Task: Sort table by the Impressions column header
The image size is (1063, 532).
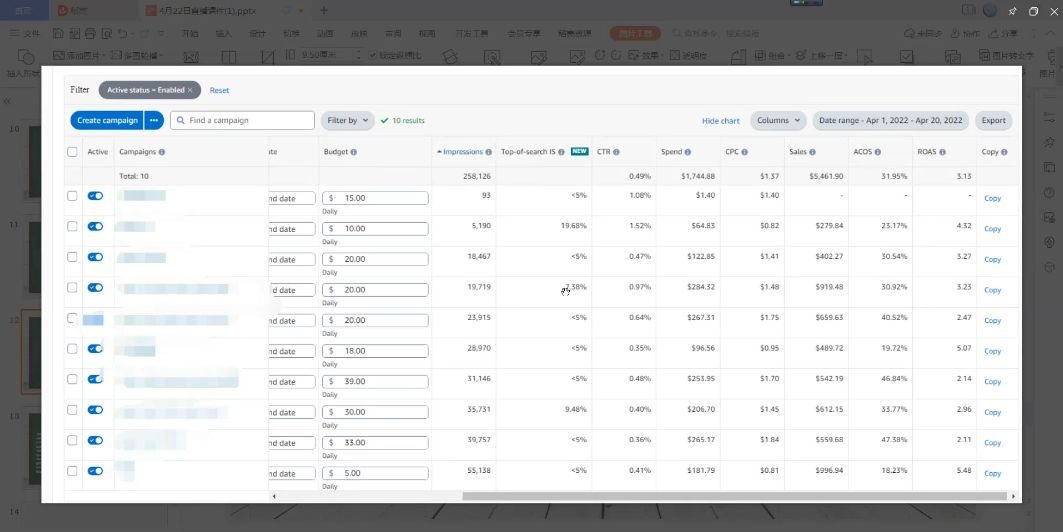Action: (x=460, y=152)
